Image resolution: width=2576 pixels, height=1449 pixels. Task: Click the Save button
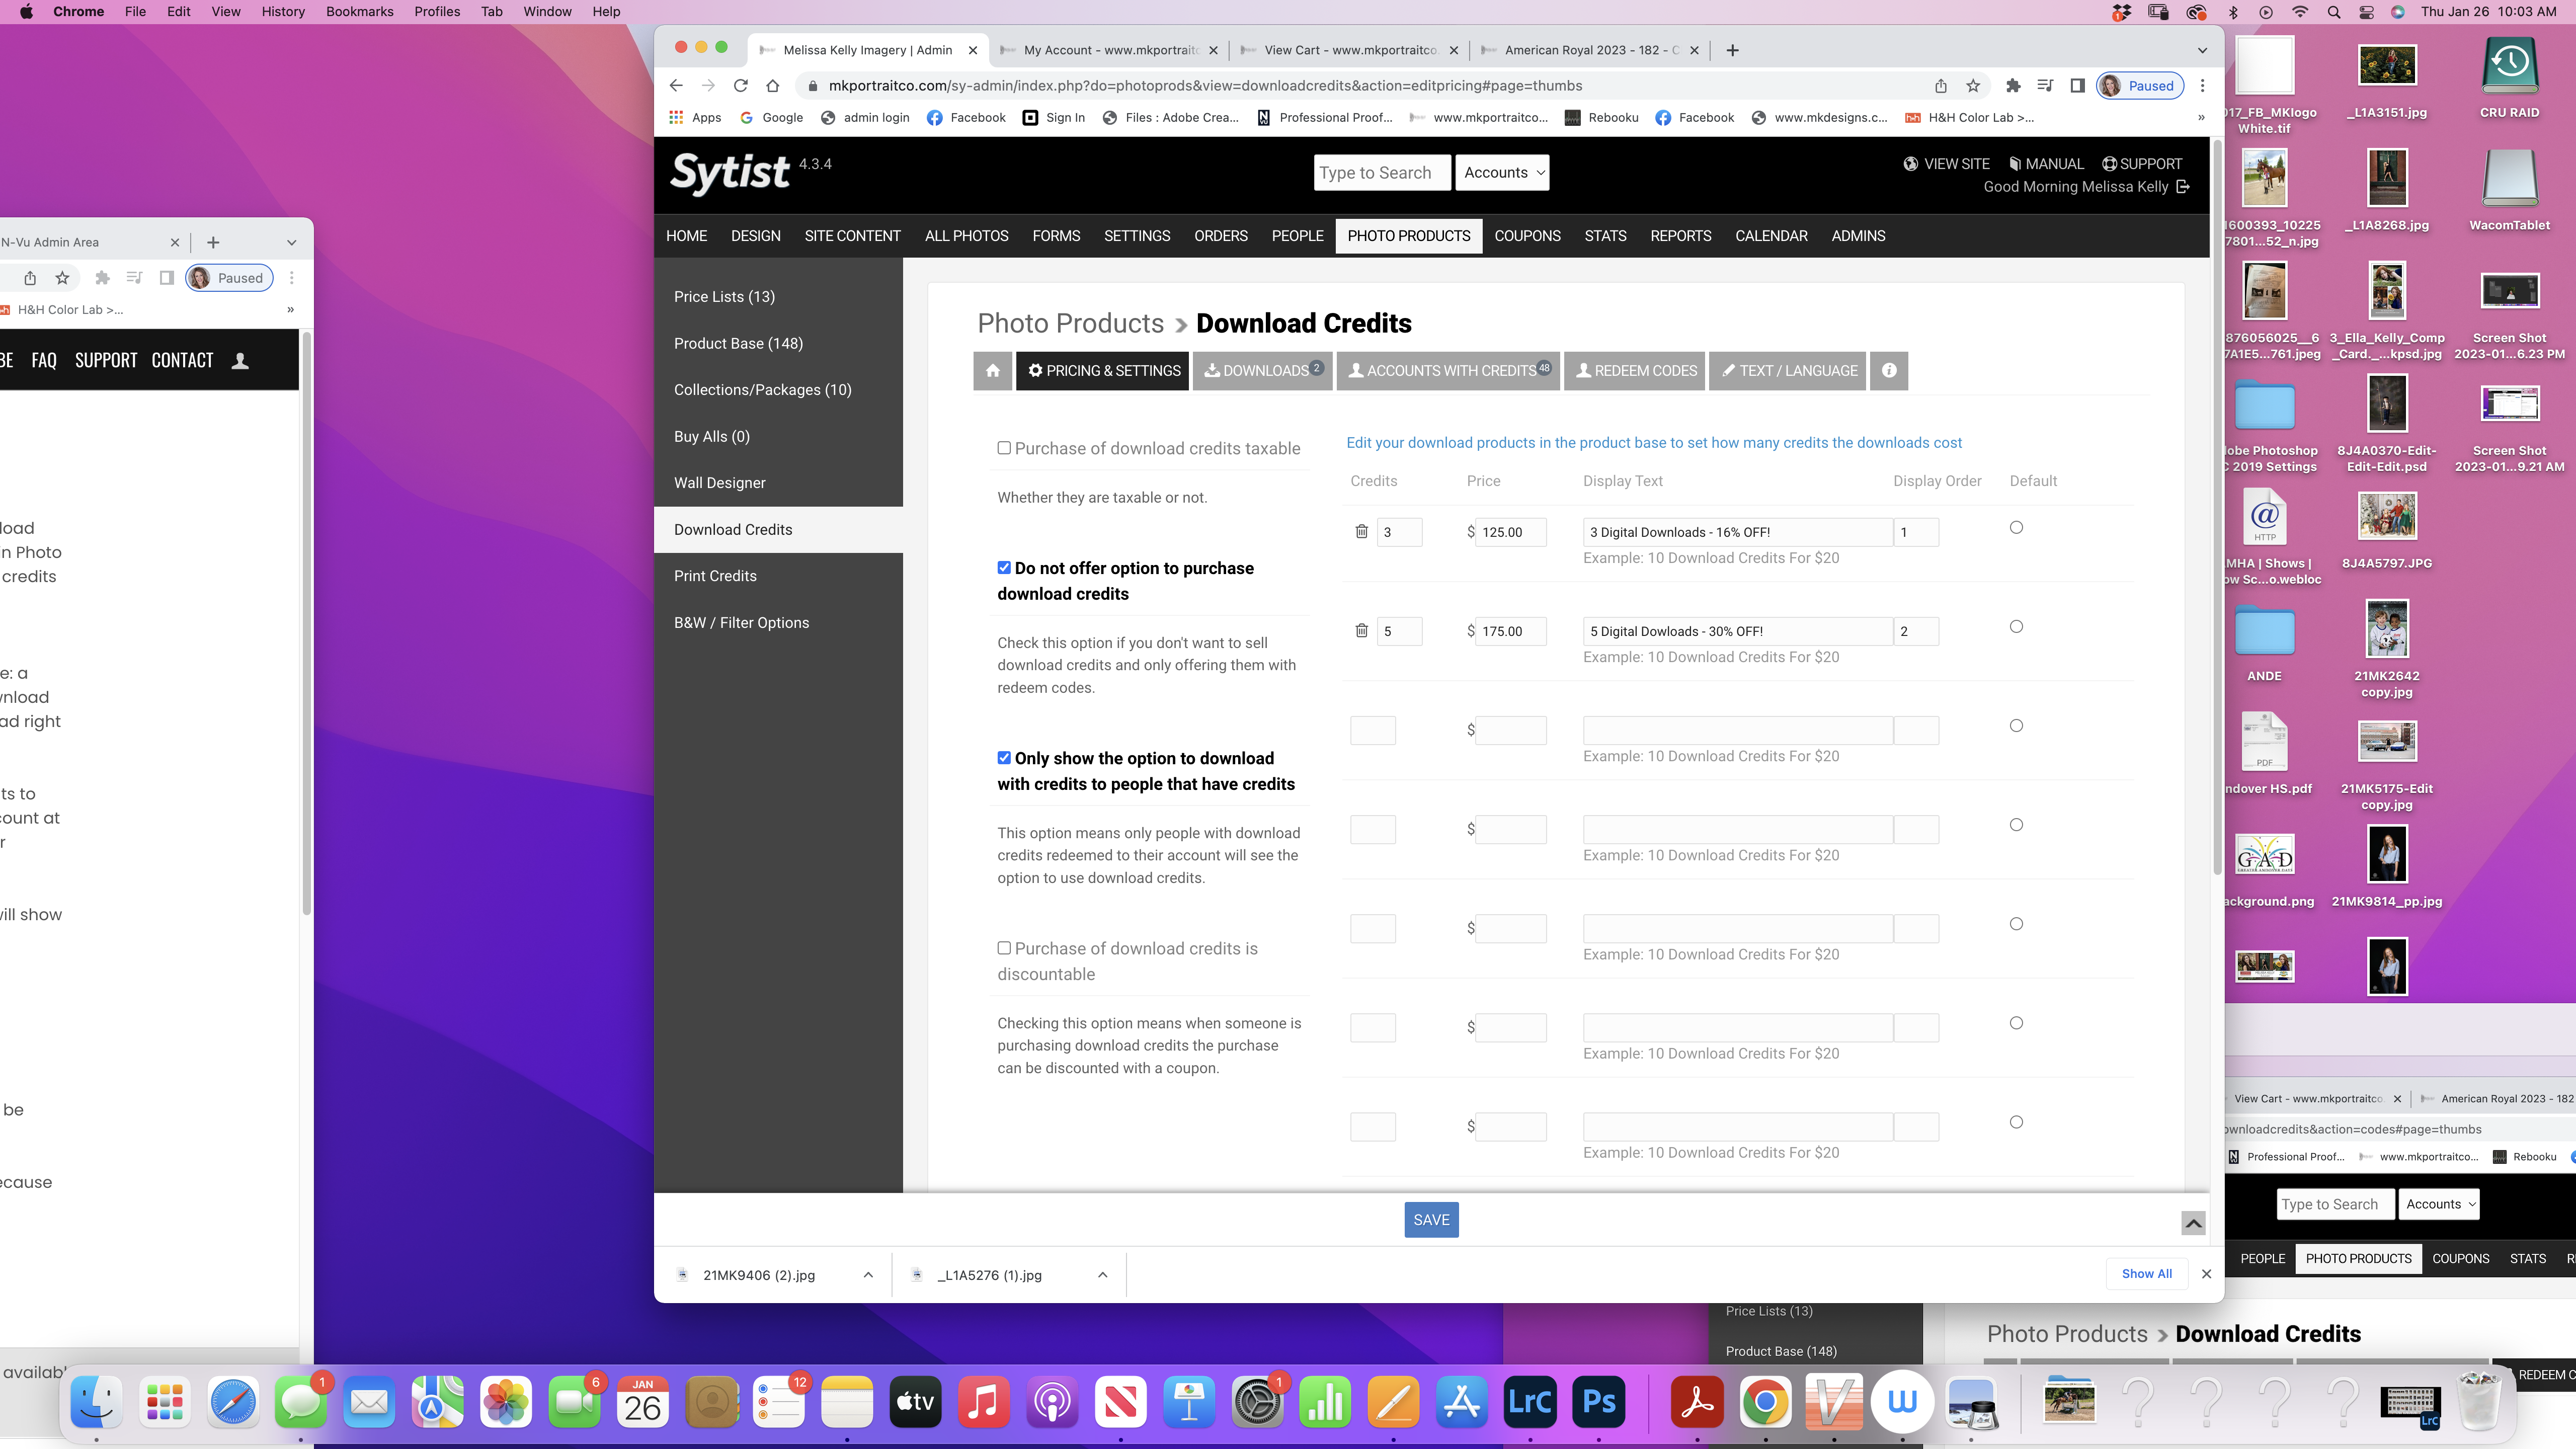pos(1431,1220)
